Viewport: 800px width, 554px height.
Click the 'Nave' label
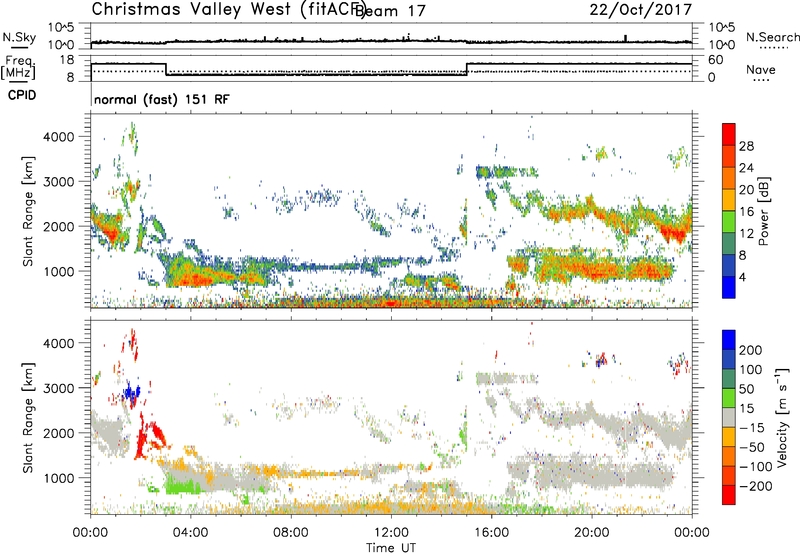tap(761, 69)
